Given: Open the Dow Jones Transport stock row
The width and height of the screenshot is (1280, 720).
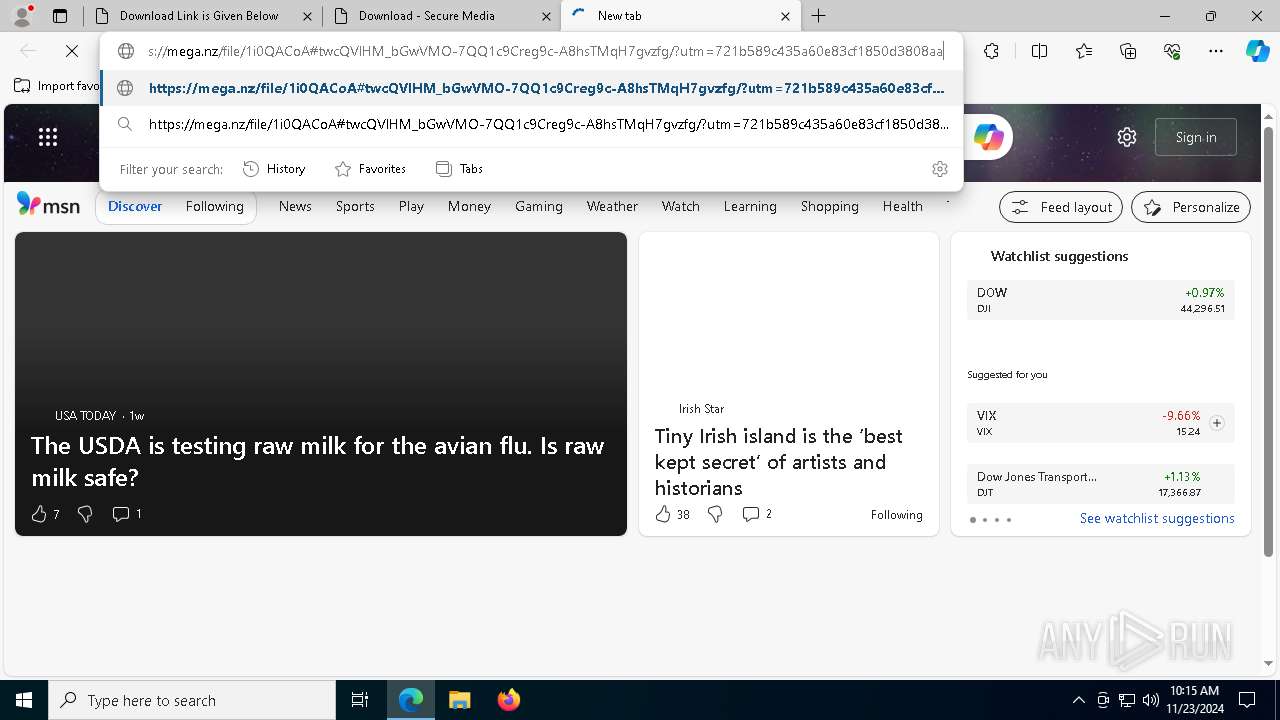Looking at the screenshot, I should pyautogui.click(x=1101, y=484).
